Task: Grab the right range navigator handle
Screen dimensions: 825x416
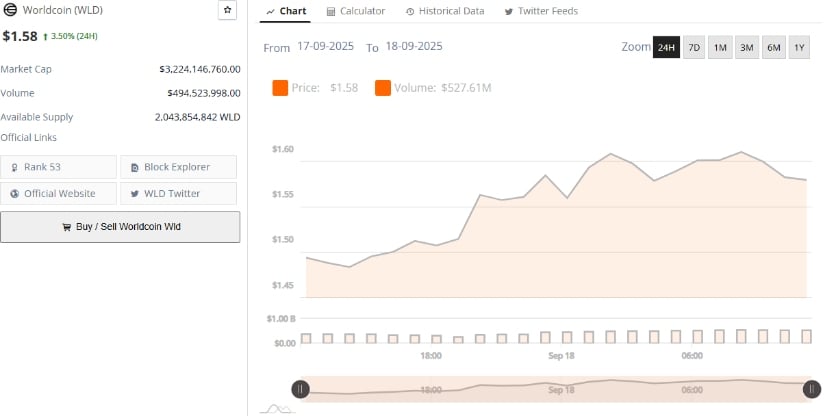Action: pos(812,389)
